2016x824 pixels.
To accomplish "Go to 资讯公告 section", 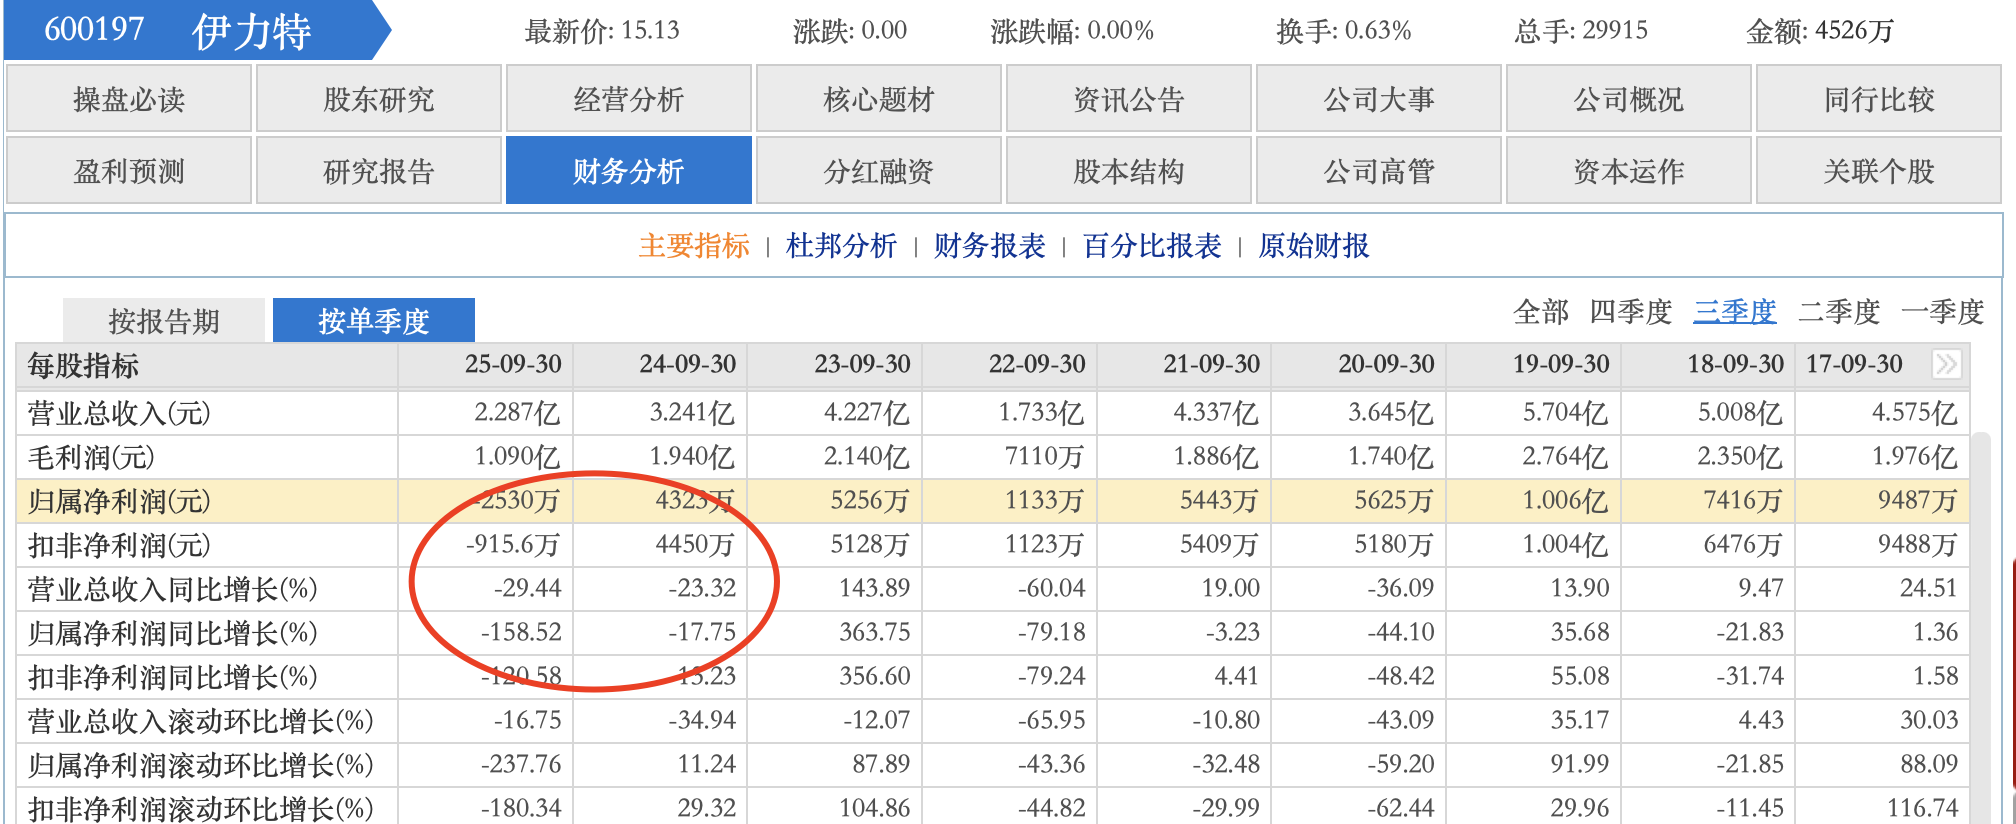I will pos(1129,99).
